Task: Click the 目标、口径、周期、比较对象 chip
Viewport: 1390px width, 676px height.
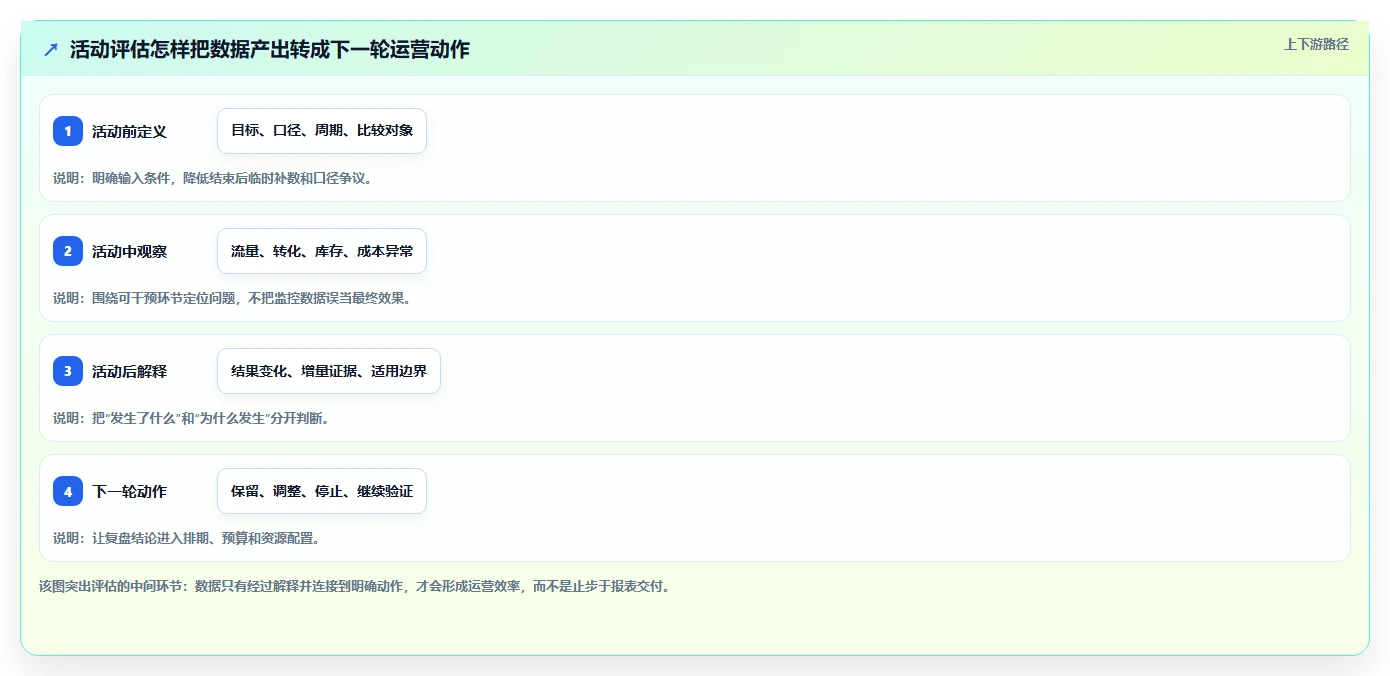Action: point(322,131)
